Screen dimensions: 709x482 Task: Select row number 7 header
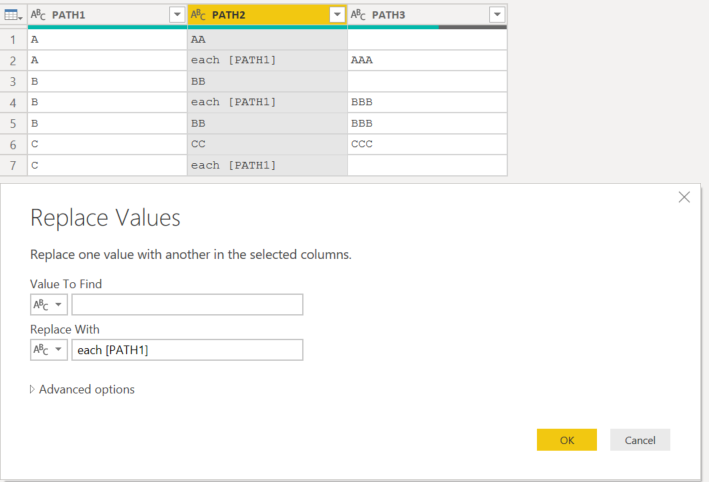(x=14, y=165)
